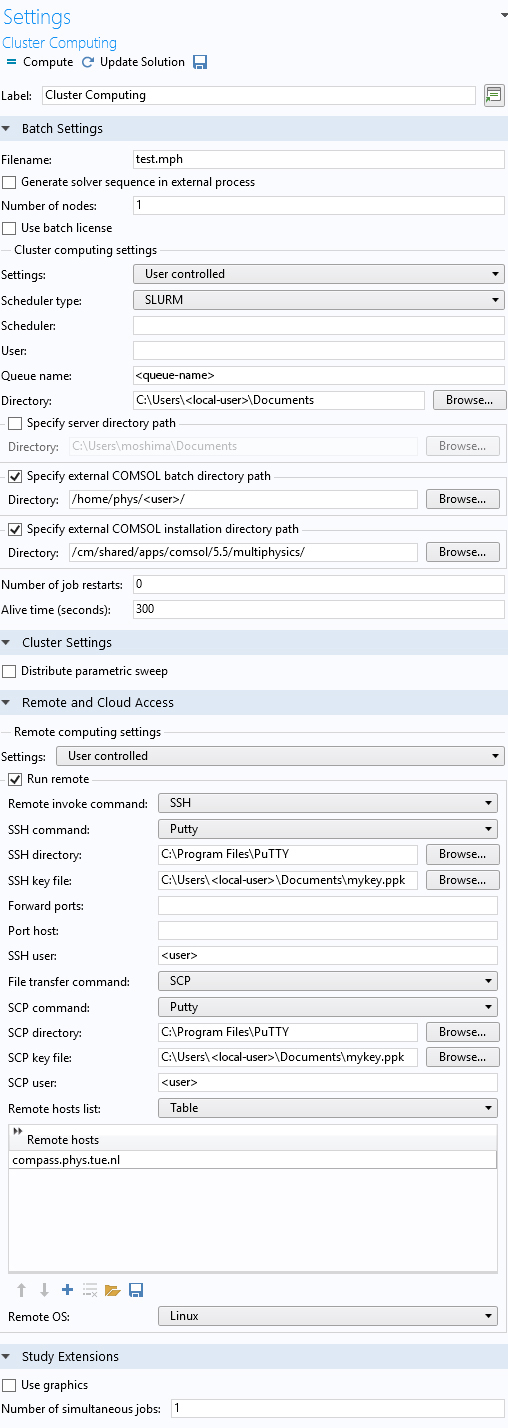Open Remote OS Linux dropdown
508x1428 pixels.
327,1316
